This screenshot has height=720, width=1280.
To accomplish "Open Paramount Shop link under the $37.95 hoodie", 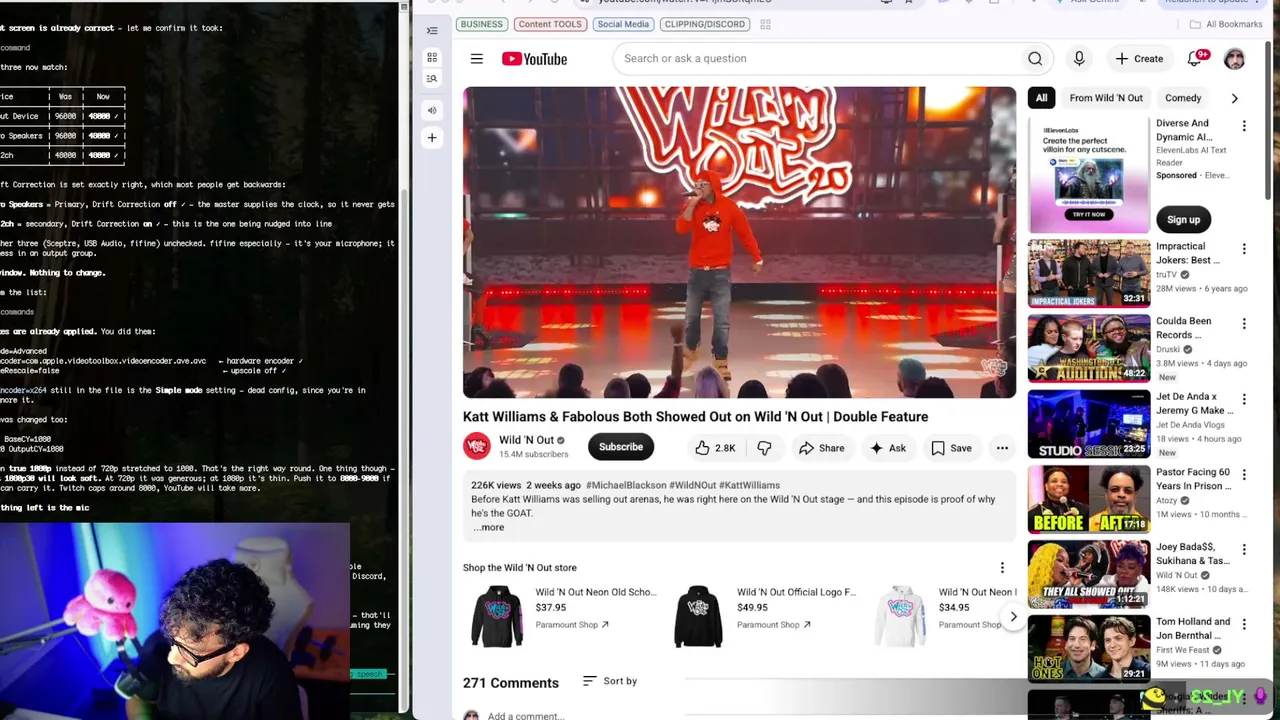I will [x=572, y=625].
